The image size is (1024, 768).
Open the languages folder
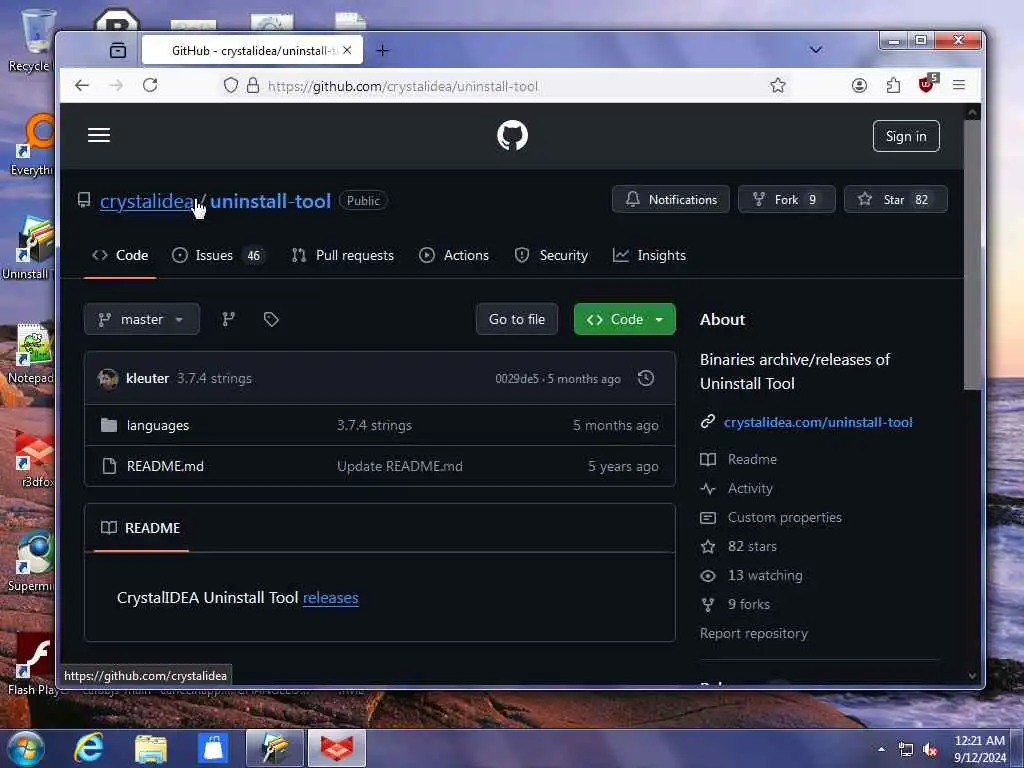[157, 426]
